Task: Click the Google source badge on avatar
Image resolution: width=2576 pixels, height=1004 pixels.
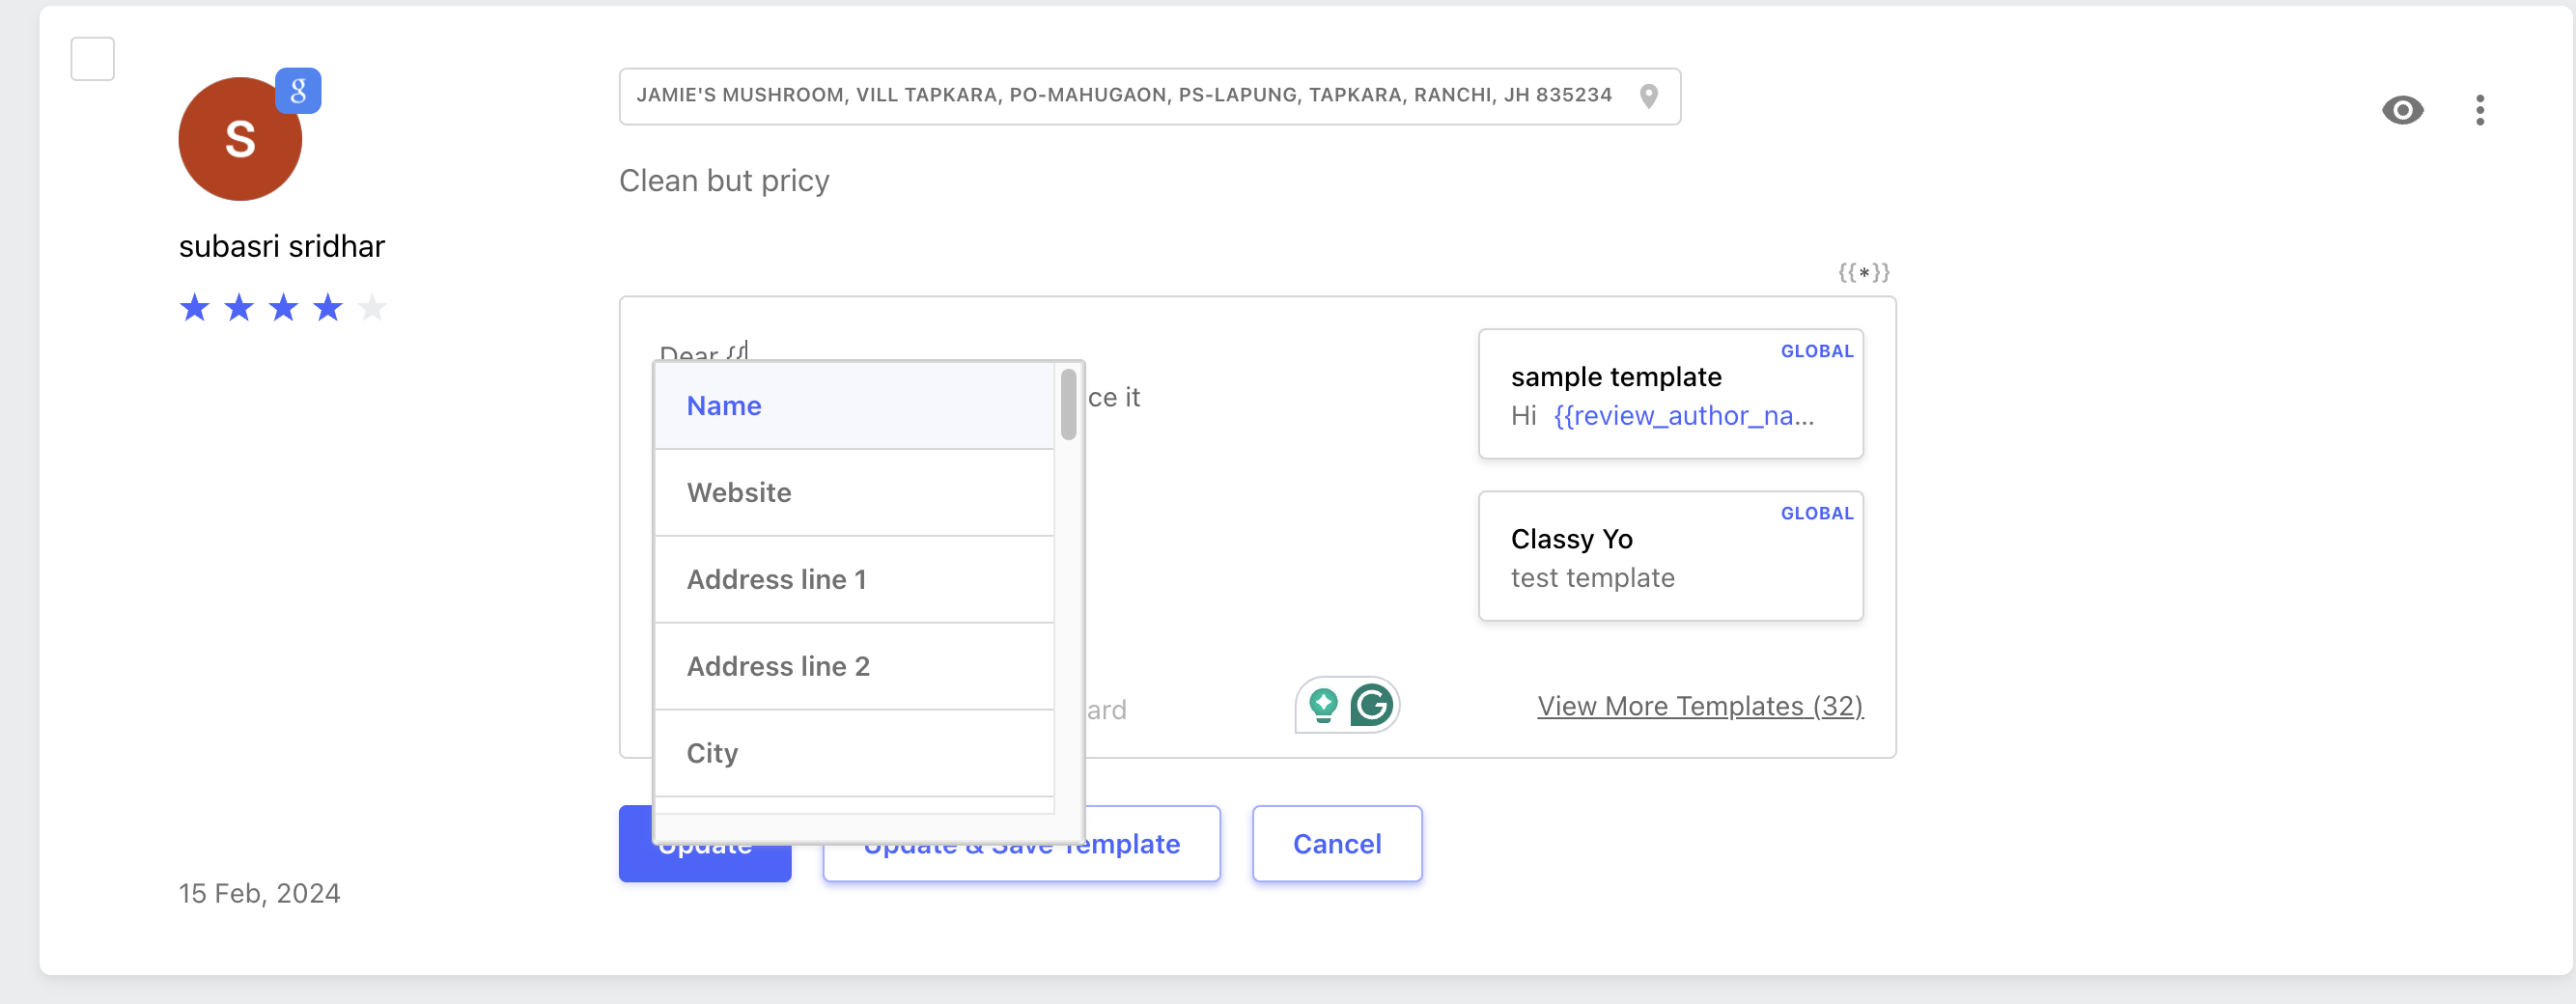Action: pyautogui.click(x=298, y=91)
